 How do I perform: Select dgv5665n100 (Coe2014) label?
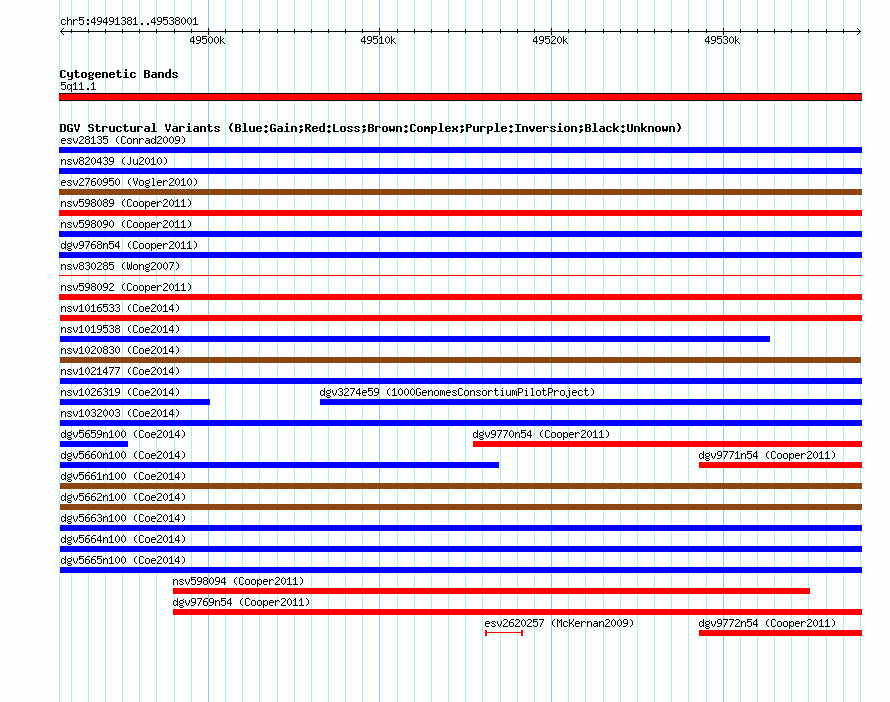pos(123,560)
